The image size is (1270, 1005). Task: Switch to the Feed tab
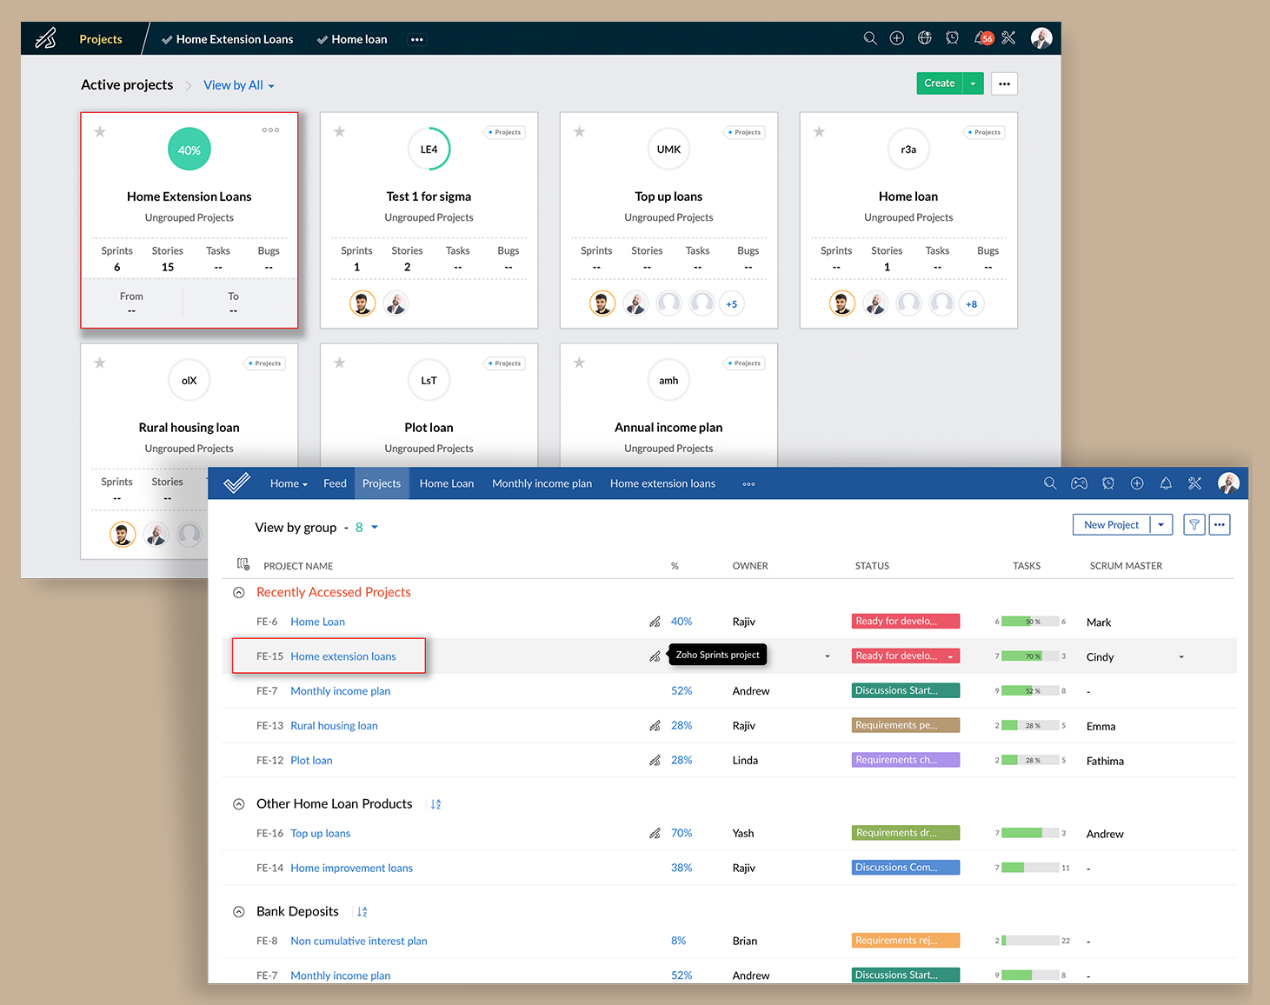[x=335, y=483]
